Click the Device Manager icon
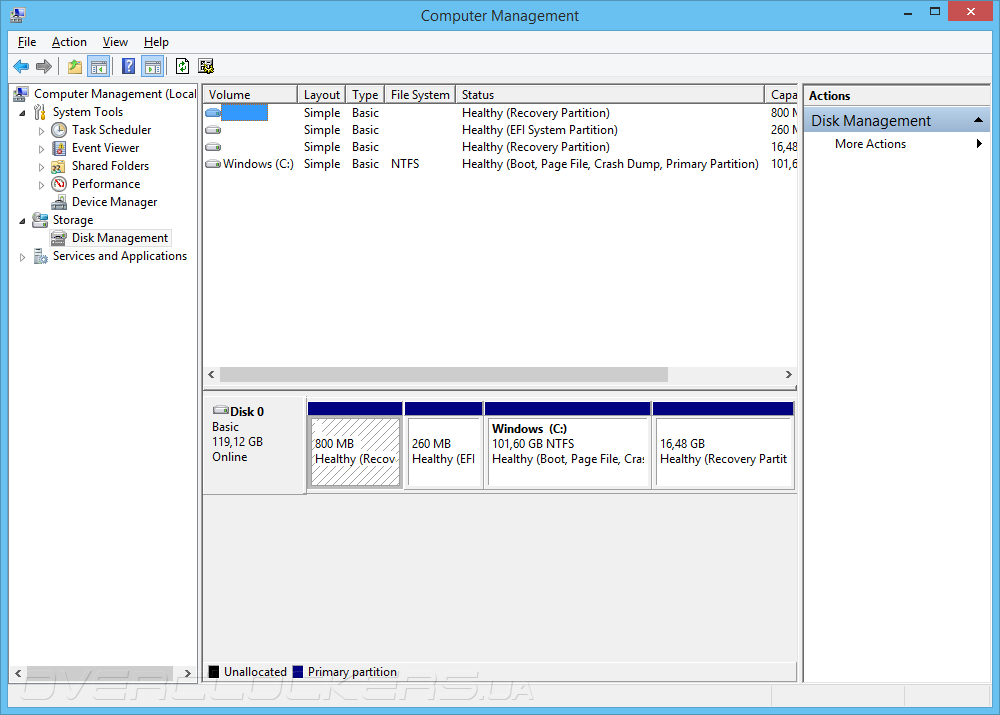Viewport: 1000px width, 715px height. [59, 202]
